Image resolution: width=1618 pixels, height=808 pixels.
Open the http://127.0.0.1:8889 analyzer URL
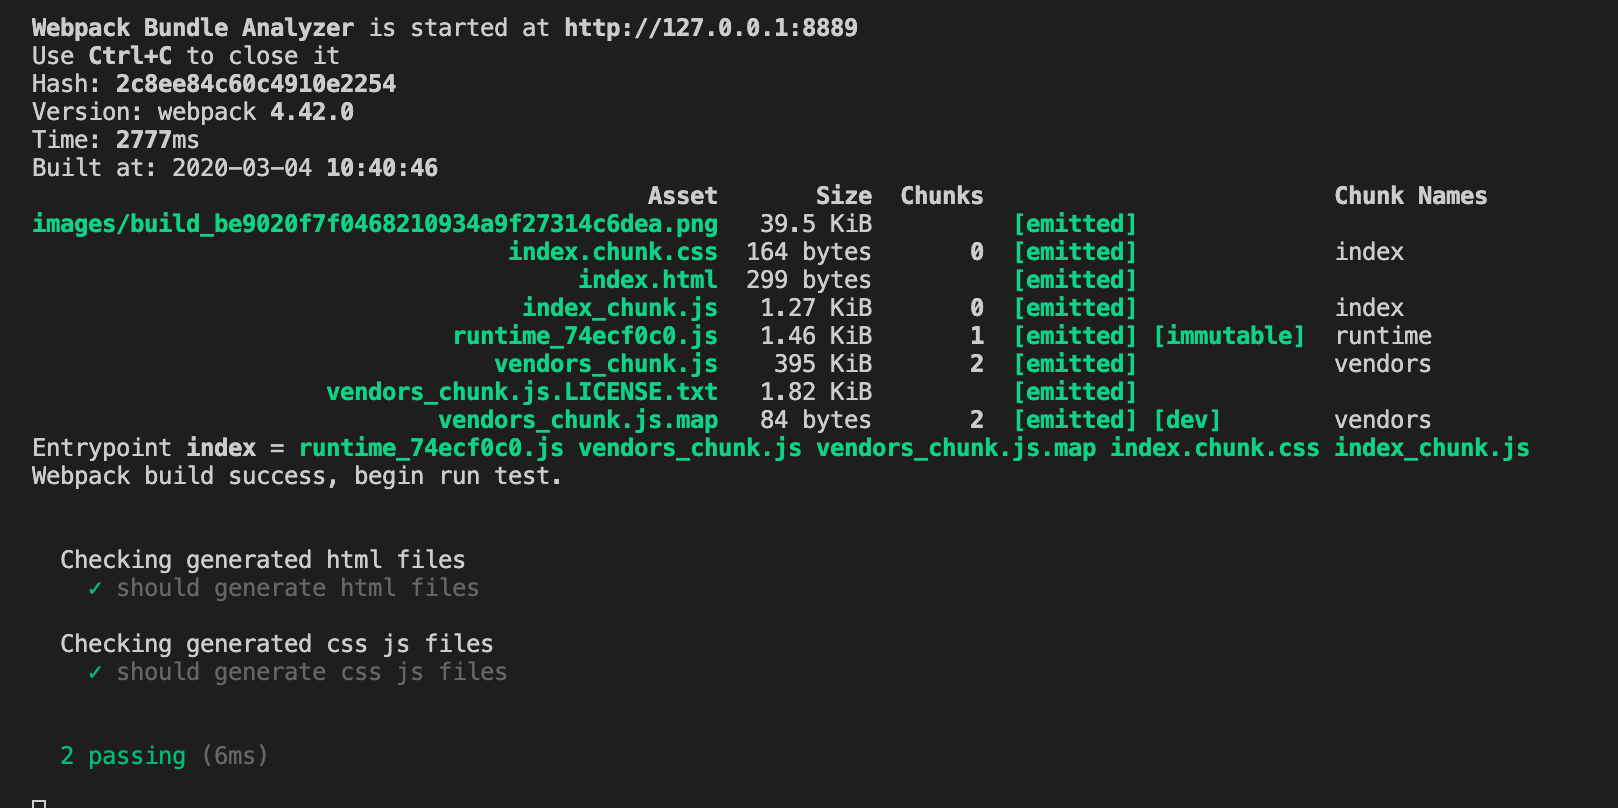point(710,28)
